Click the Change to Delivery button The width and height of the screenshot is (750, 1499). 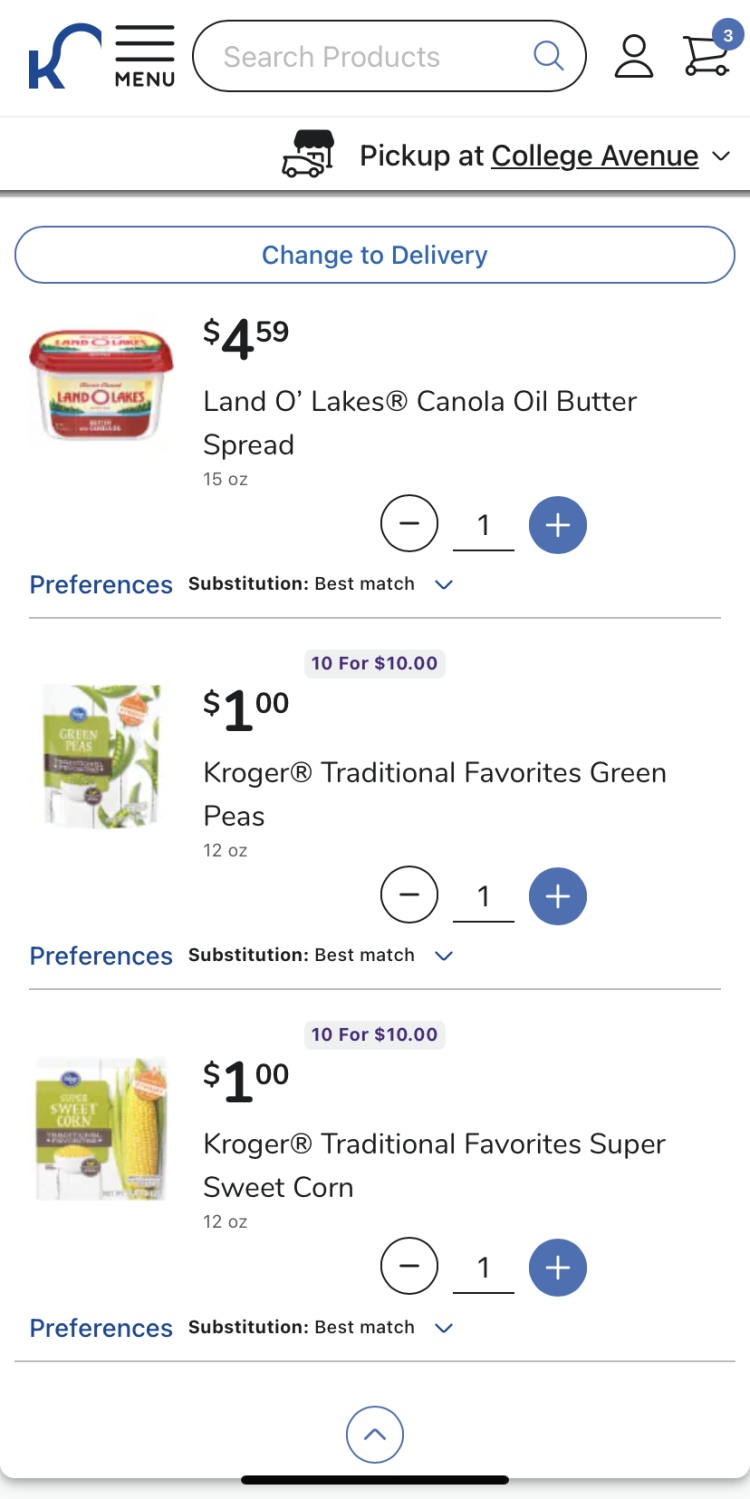coord(374,255)
